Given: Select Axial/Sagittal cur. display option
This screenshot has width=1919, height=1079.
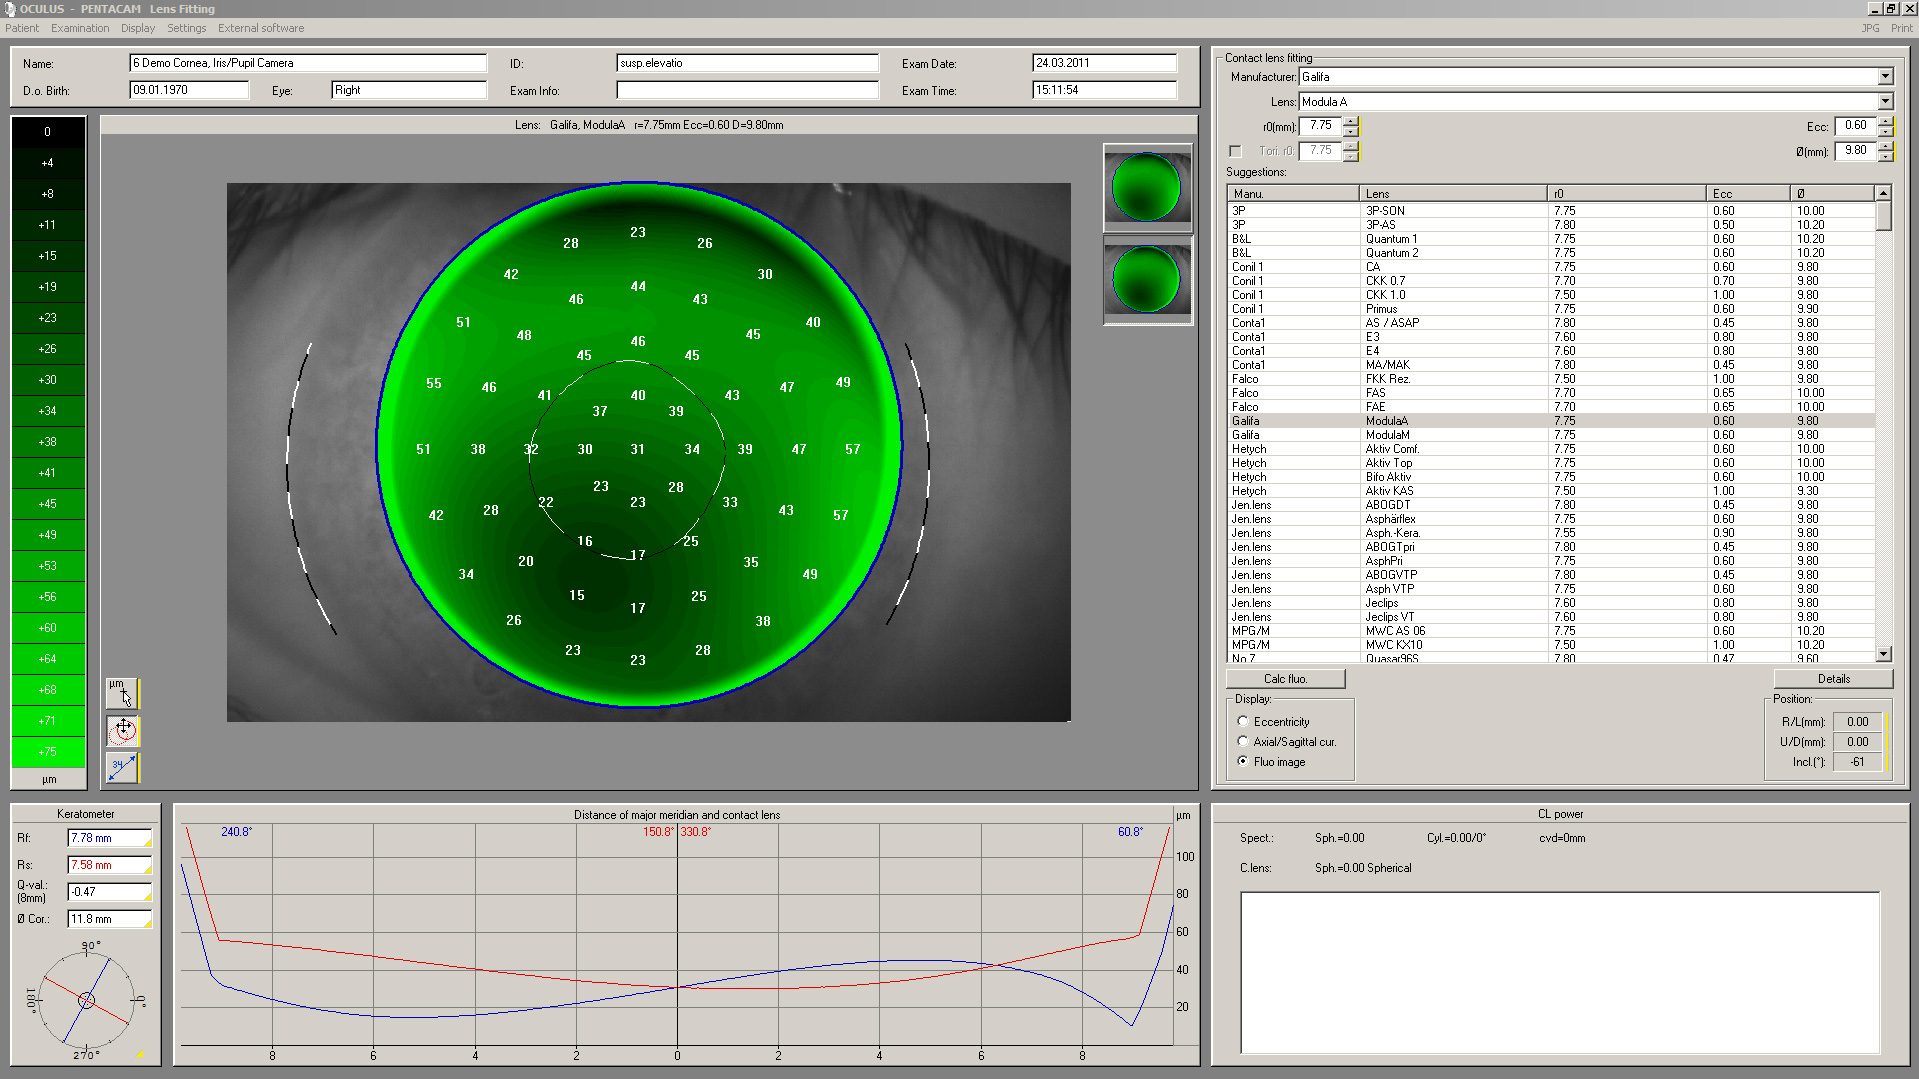Looking at the screenshot, I should point(1243,741).
